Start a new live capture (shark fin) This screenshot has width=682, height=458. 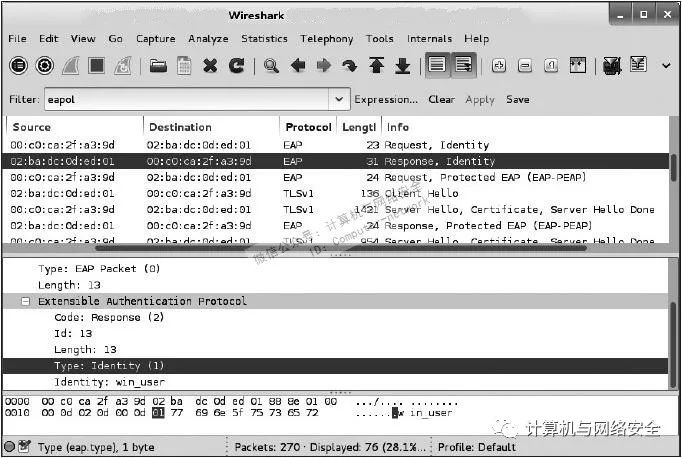70,66
